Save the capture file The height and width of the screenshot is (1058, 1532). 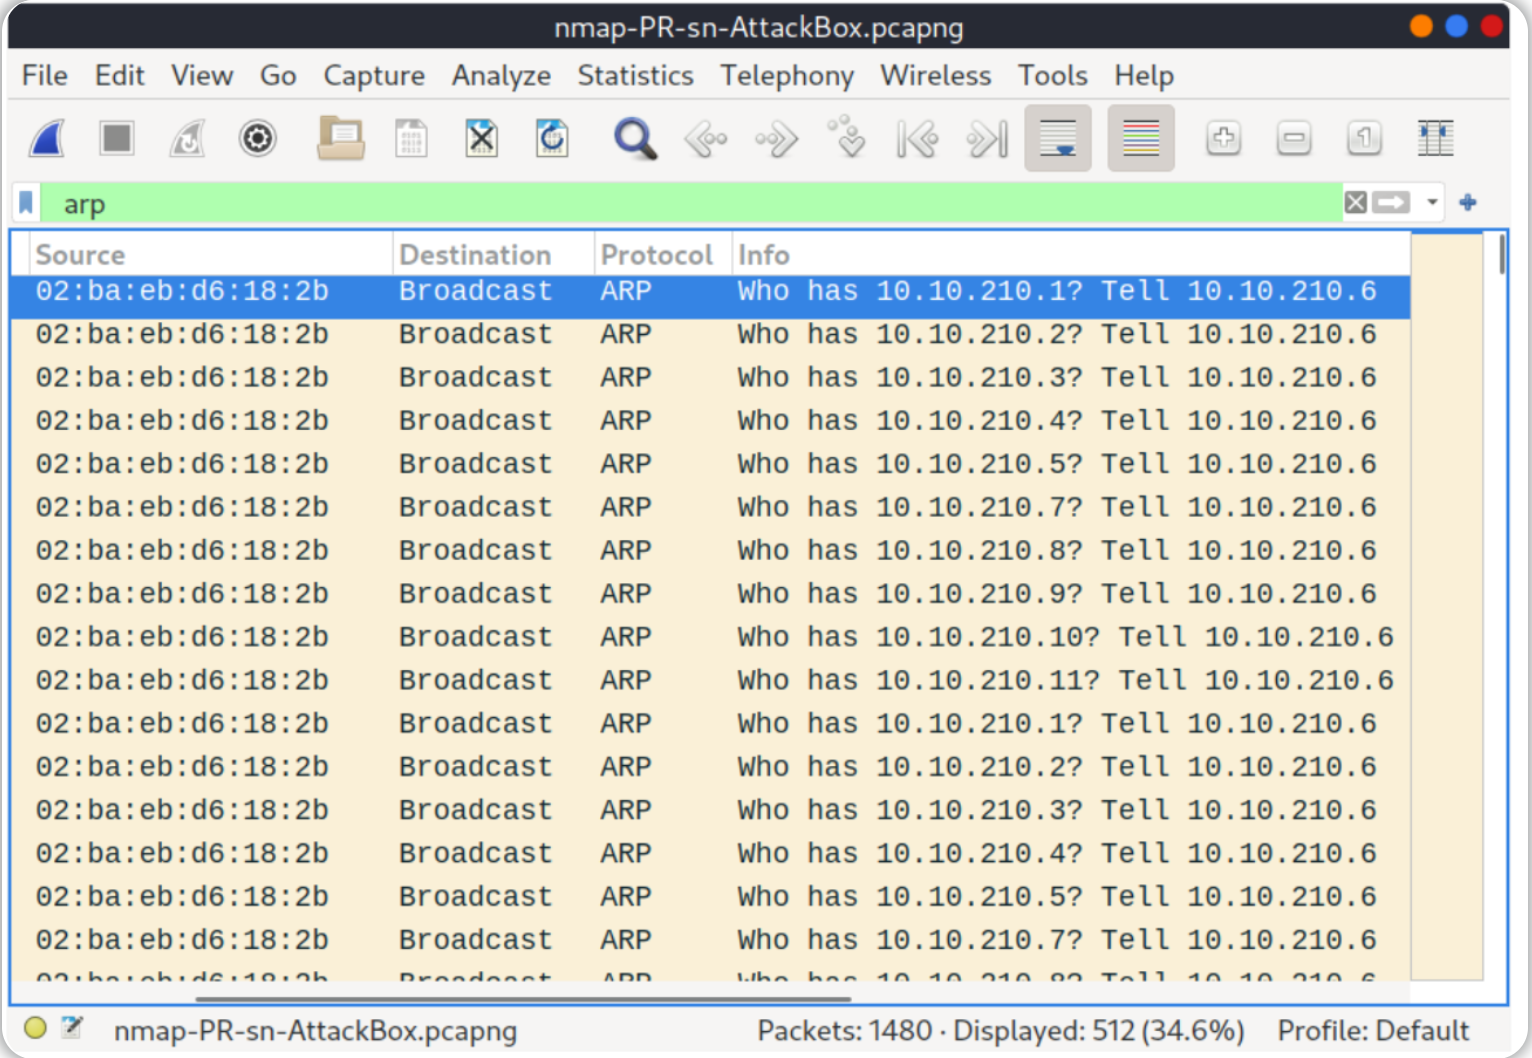(x=411, y=138)
